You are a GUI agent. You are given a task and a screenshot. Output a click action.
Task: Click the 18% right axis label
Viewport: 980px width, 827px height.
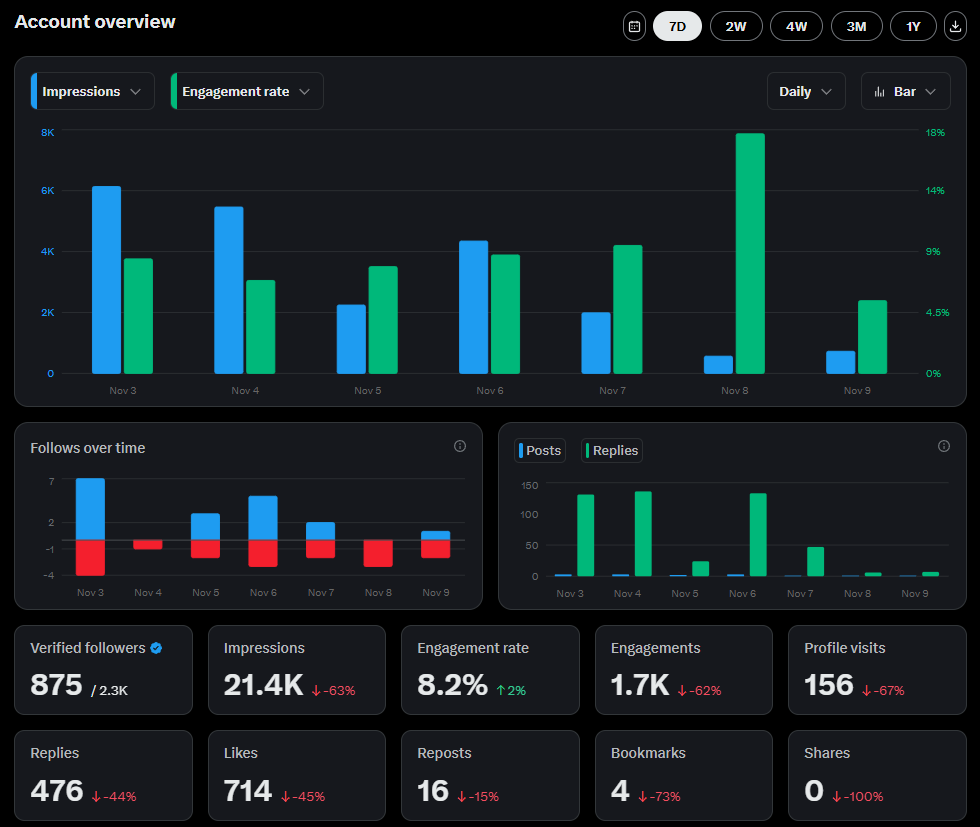(x=935, y=133)
